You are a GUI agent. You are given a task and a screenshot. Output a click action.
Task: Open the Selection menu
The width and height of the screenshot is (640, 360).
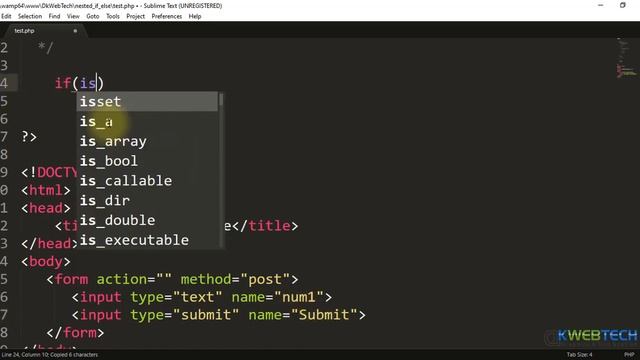(x=30, y=16)
